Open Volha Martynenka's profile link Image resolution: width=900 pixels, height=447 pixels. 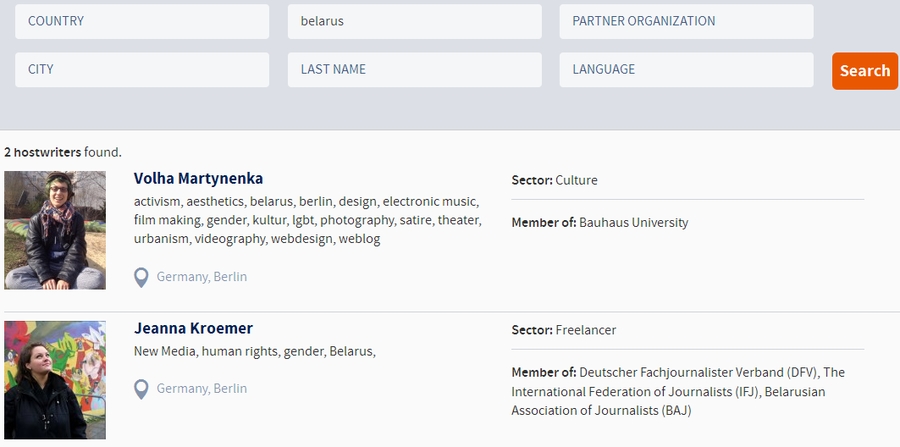coord(199,178)
